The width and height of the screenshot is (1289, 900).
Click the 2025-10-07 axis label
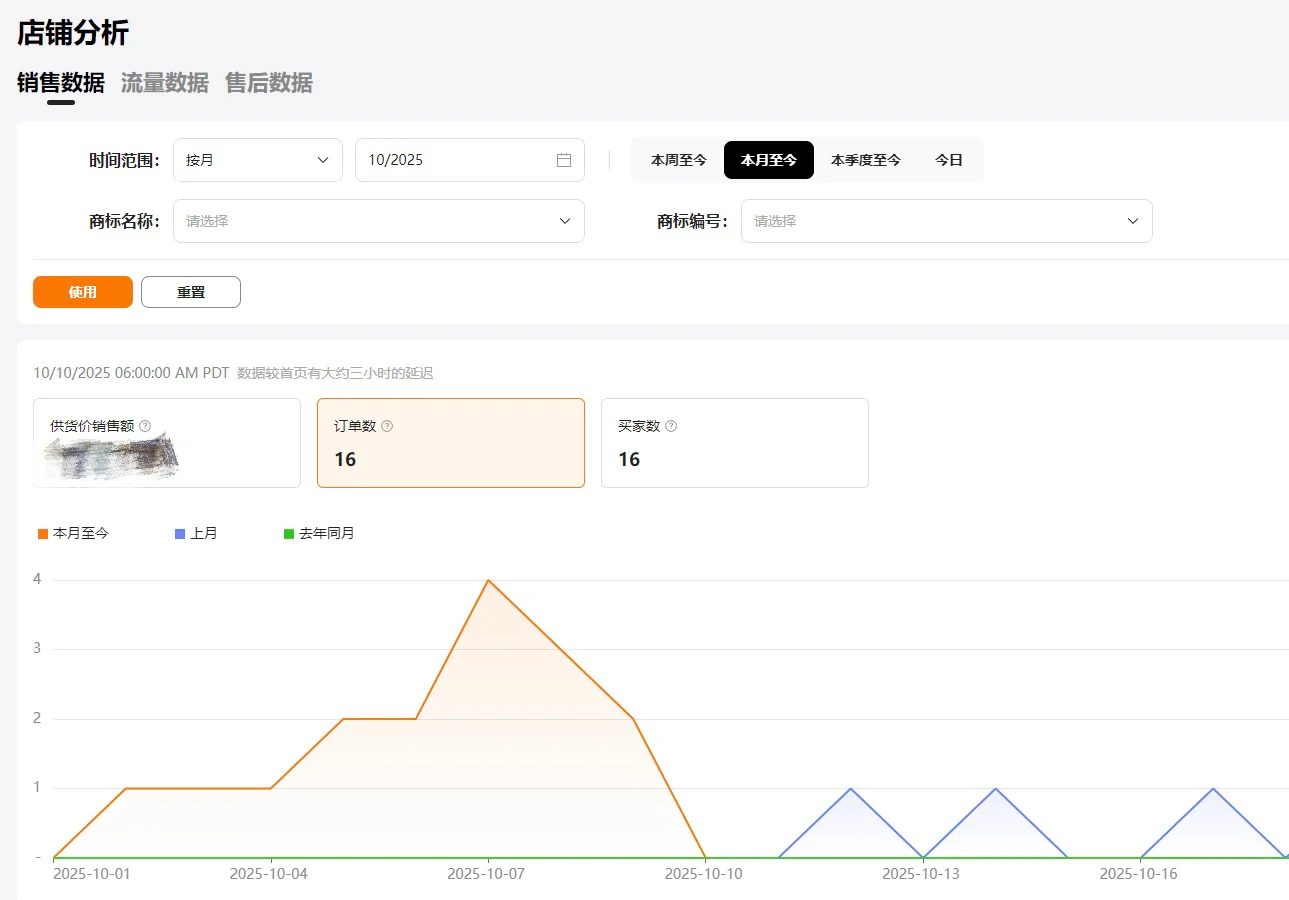[486, 874]
